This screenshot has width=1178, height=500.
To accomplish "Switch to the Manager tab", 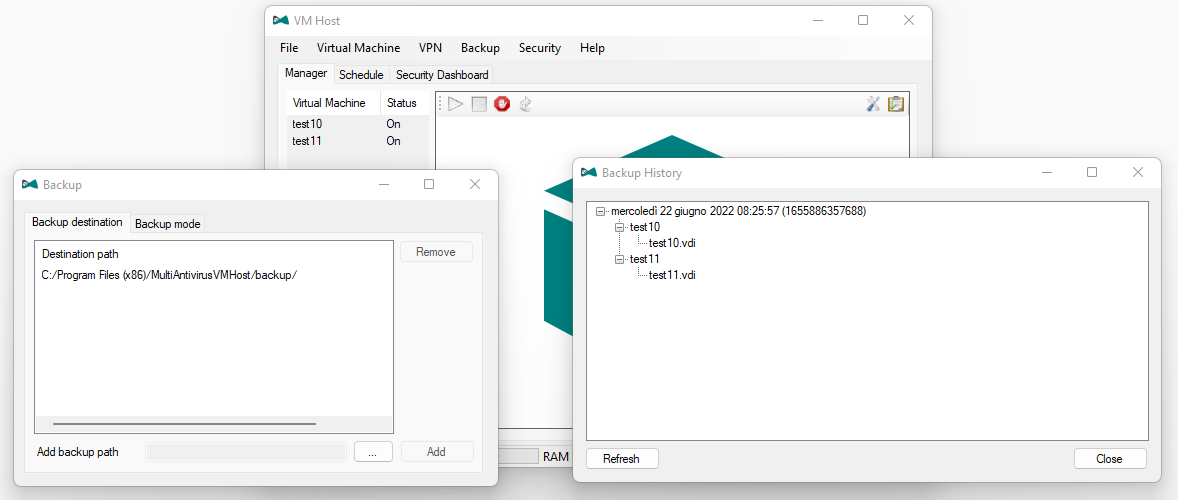I will click(x=306, y=74).
